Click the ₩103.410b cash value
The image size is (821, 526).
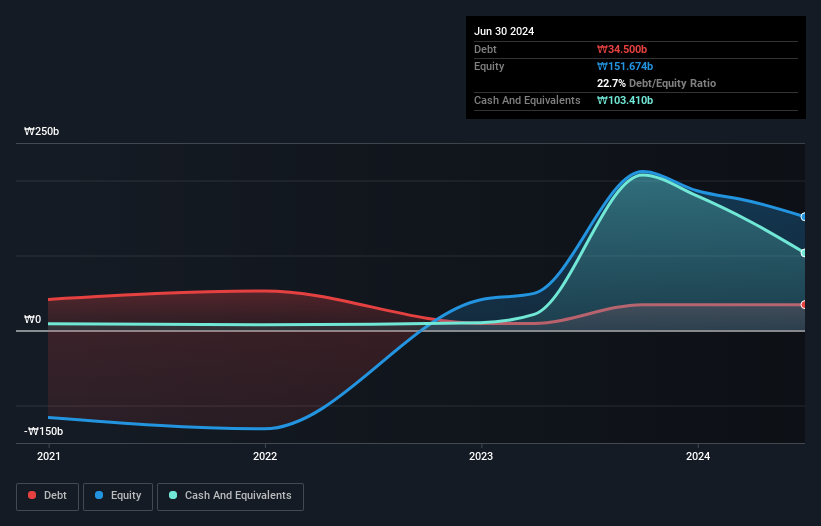click(625, 100)
